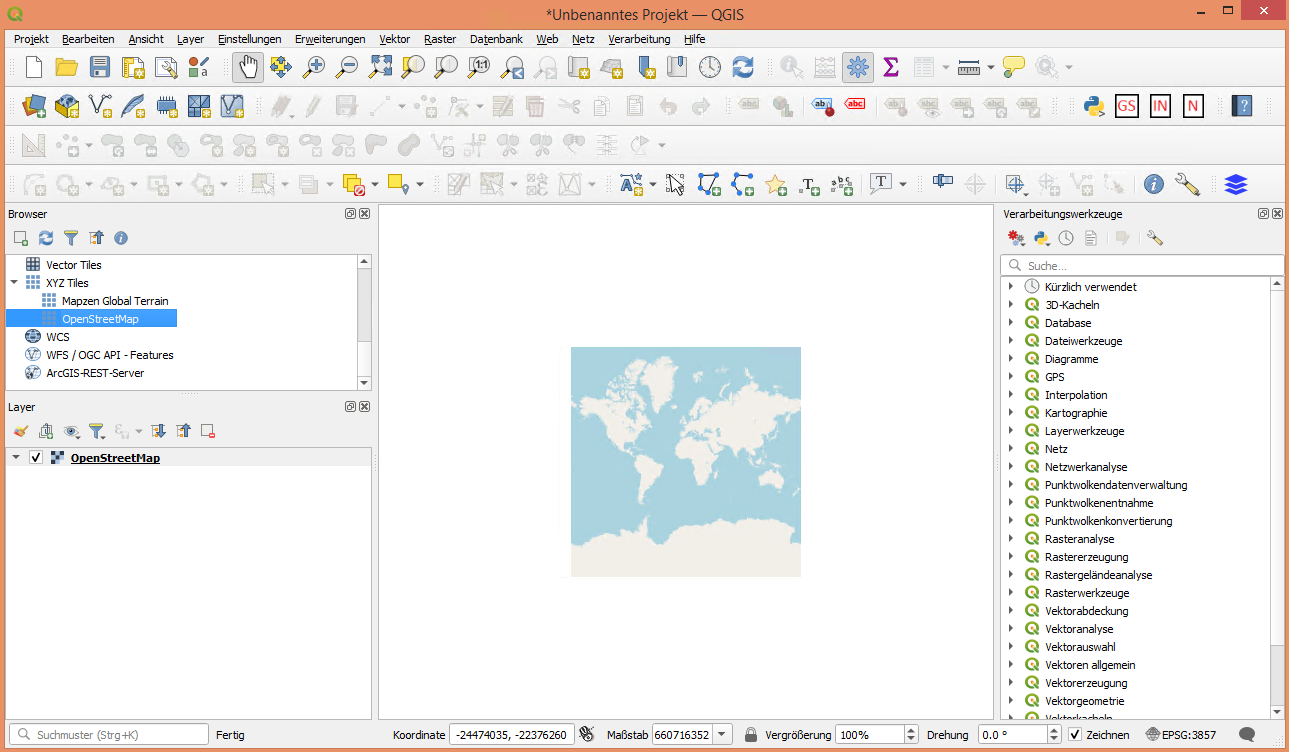
Task: Open processing history clock icon
Action: 1066,238
